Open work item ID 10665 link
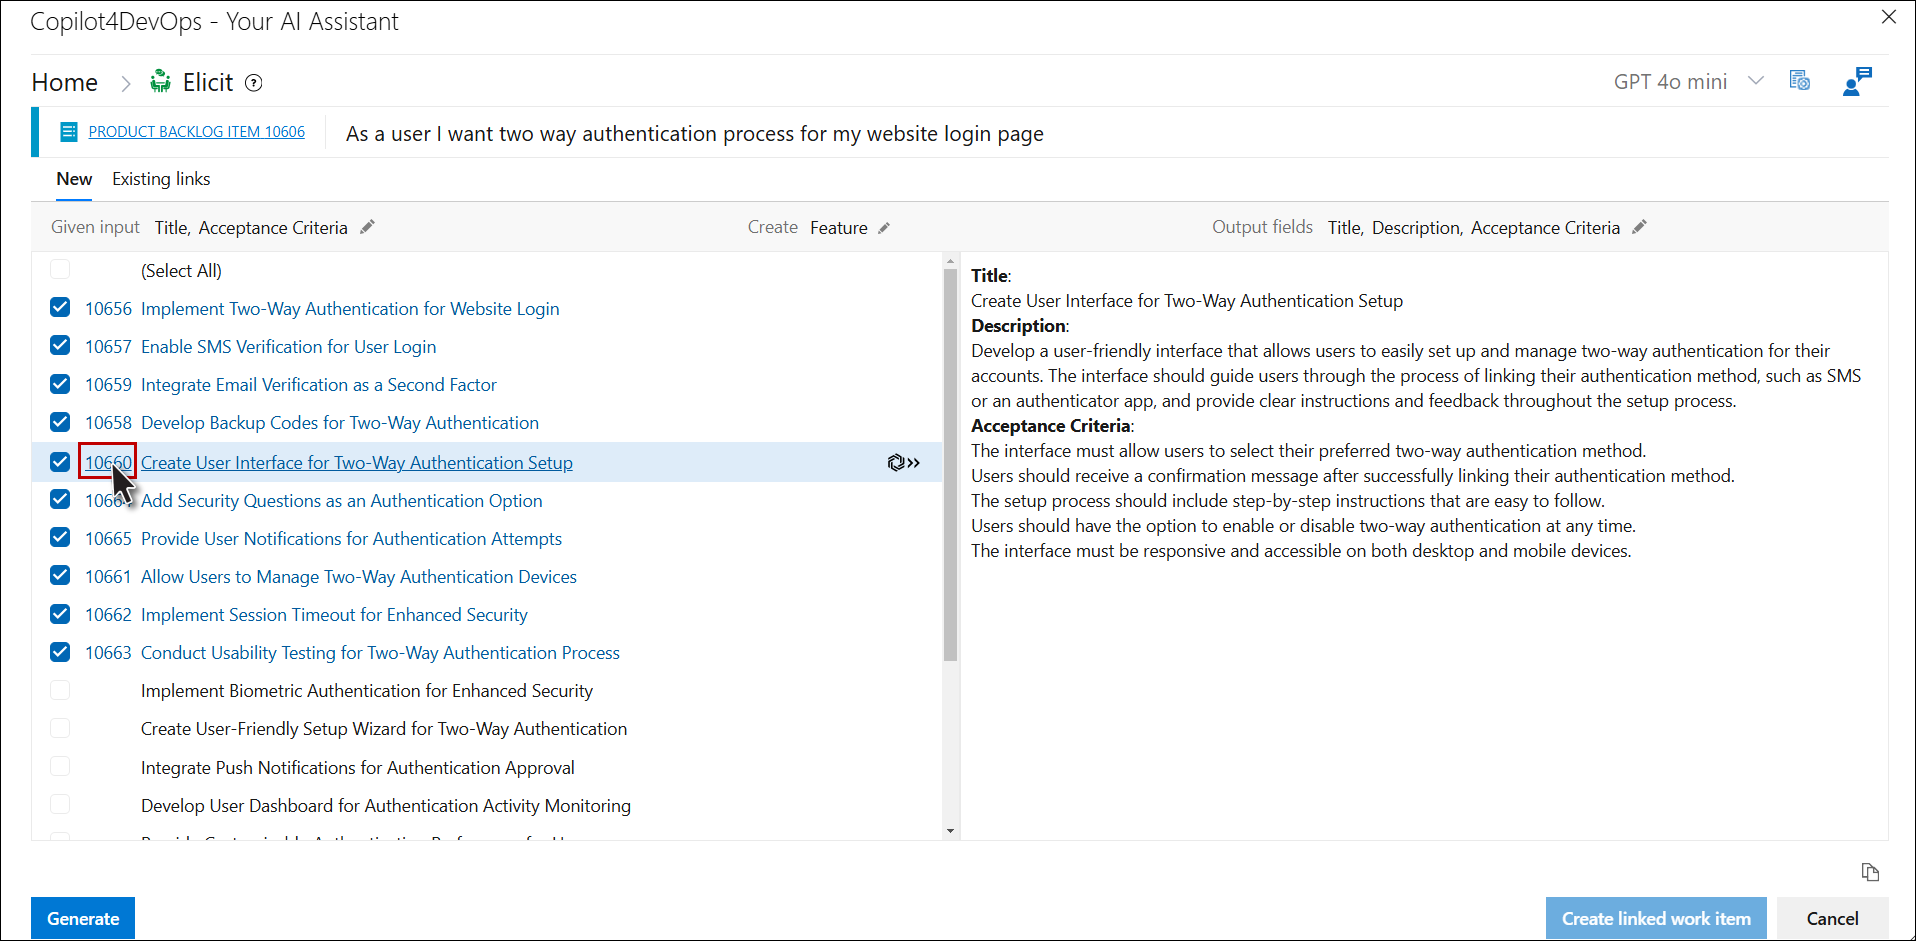Image resolution: width=1916 pixels, height=941 pixels. tap(108, 539)
